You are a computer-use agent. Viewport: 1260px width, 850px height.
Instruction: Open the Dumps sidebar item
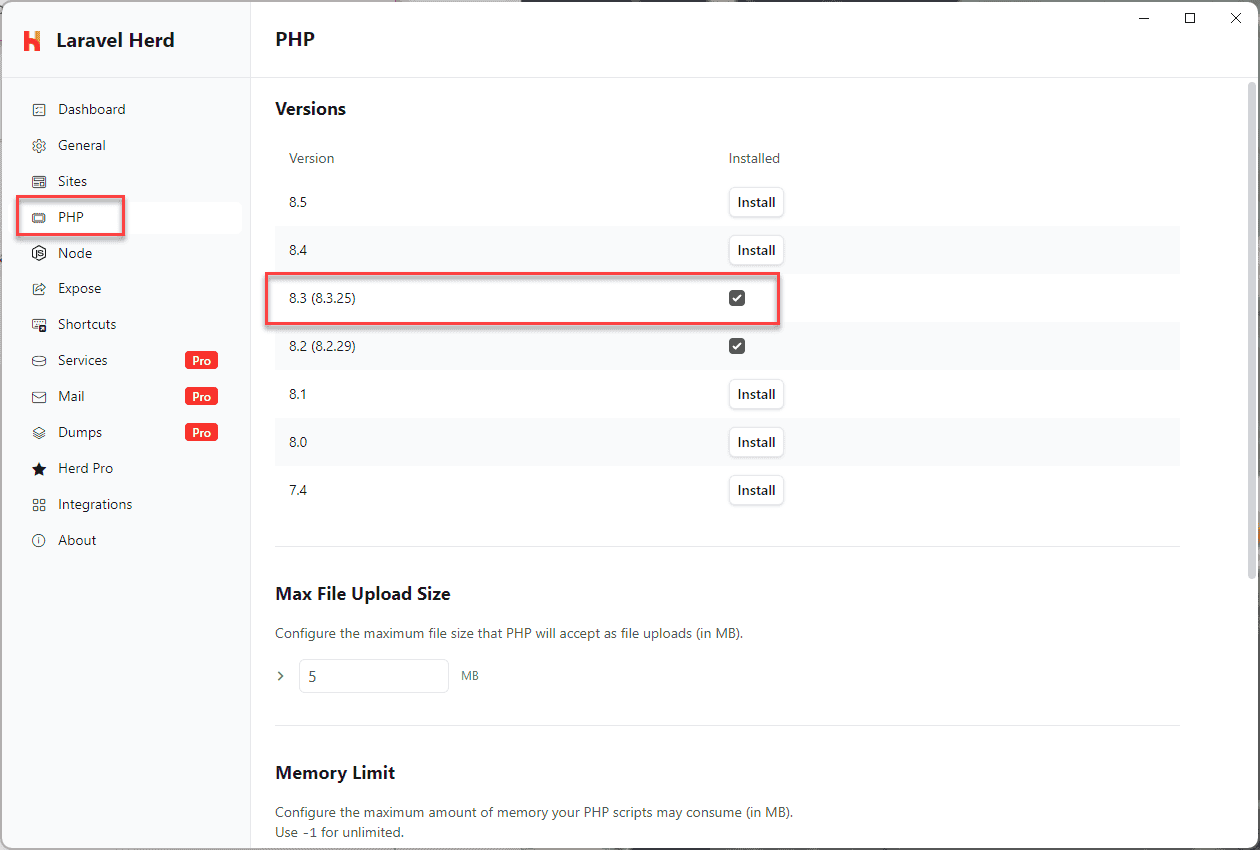tap(80, 433)
